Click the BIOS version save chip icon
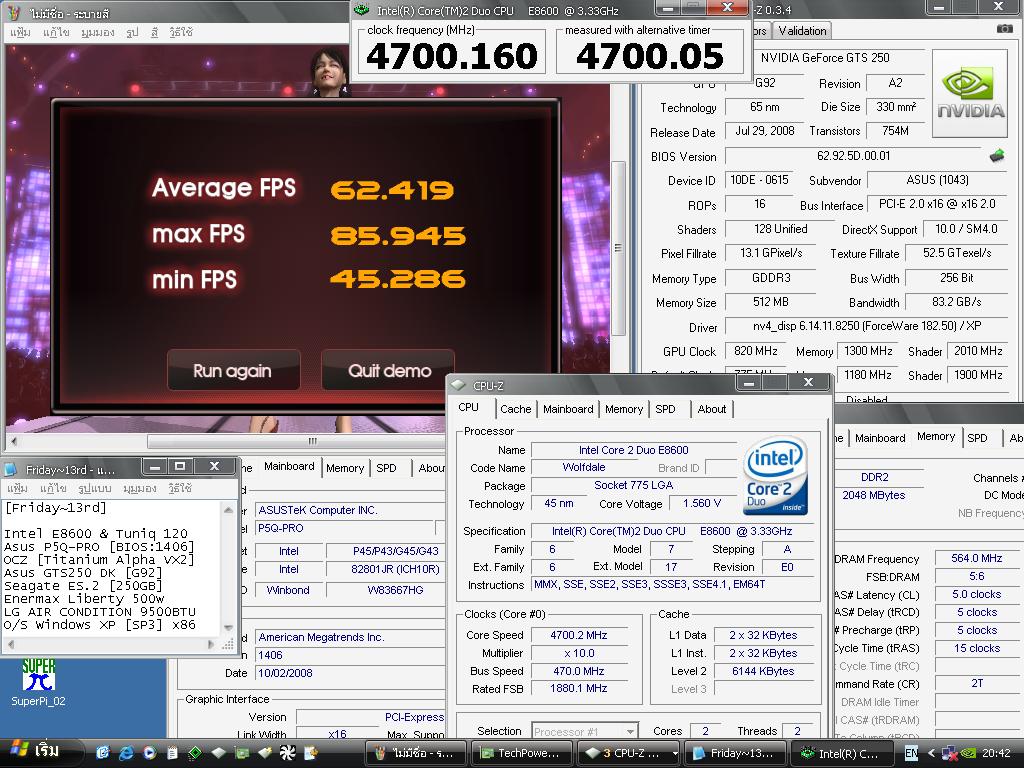This screenshot has height=768, width=1024. 997,156
